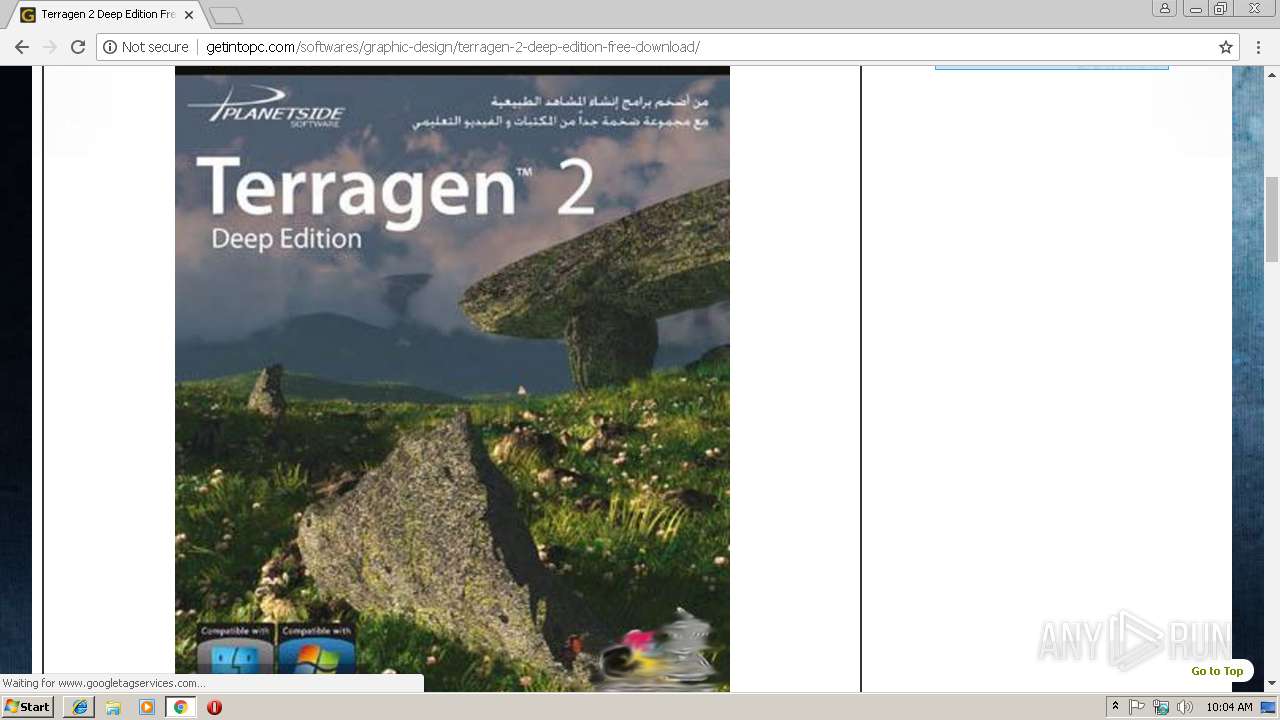Open Windows Media Player from taskbar

coord(147,707)
